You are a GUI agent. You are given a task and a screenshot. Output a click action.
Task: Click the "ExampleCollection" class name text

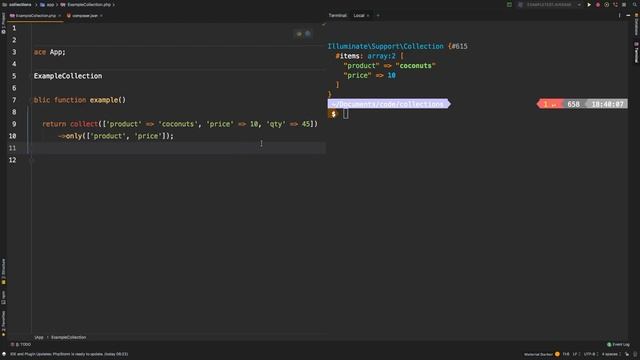[68, 76]
